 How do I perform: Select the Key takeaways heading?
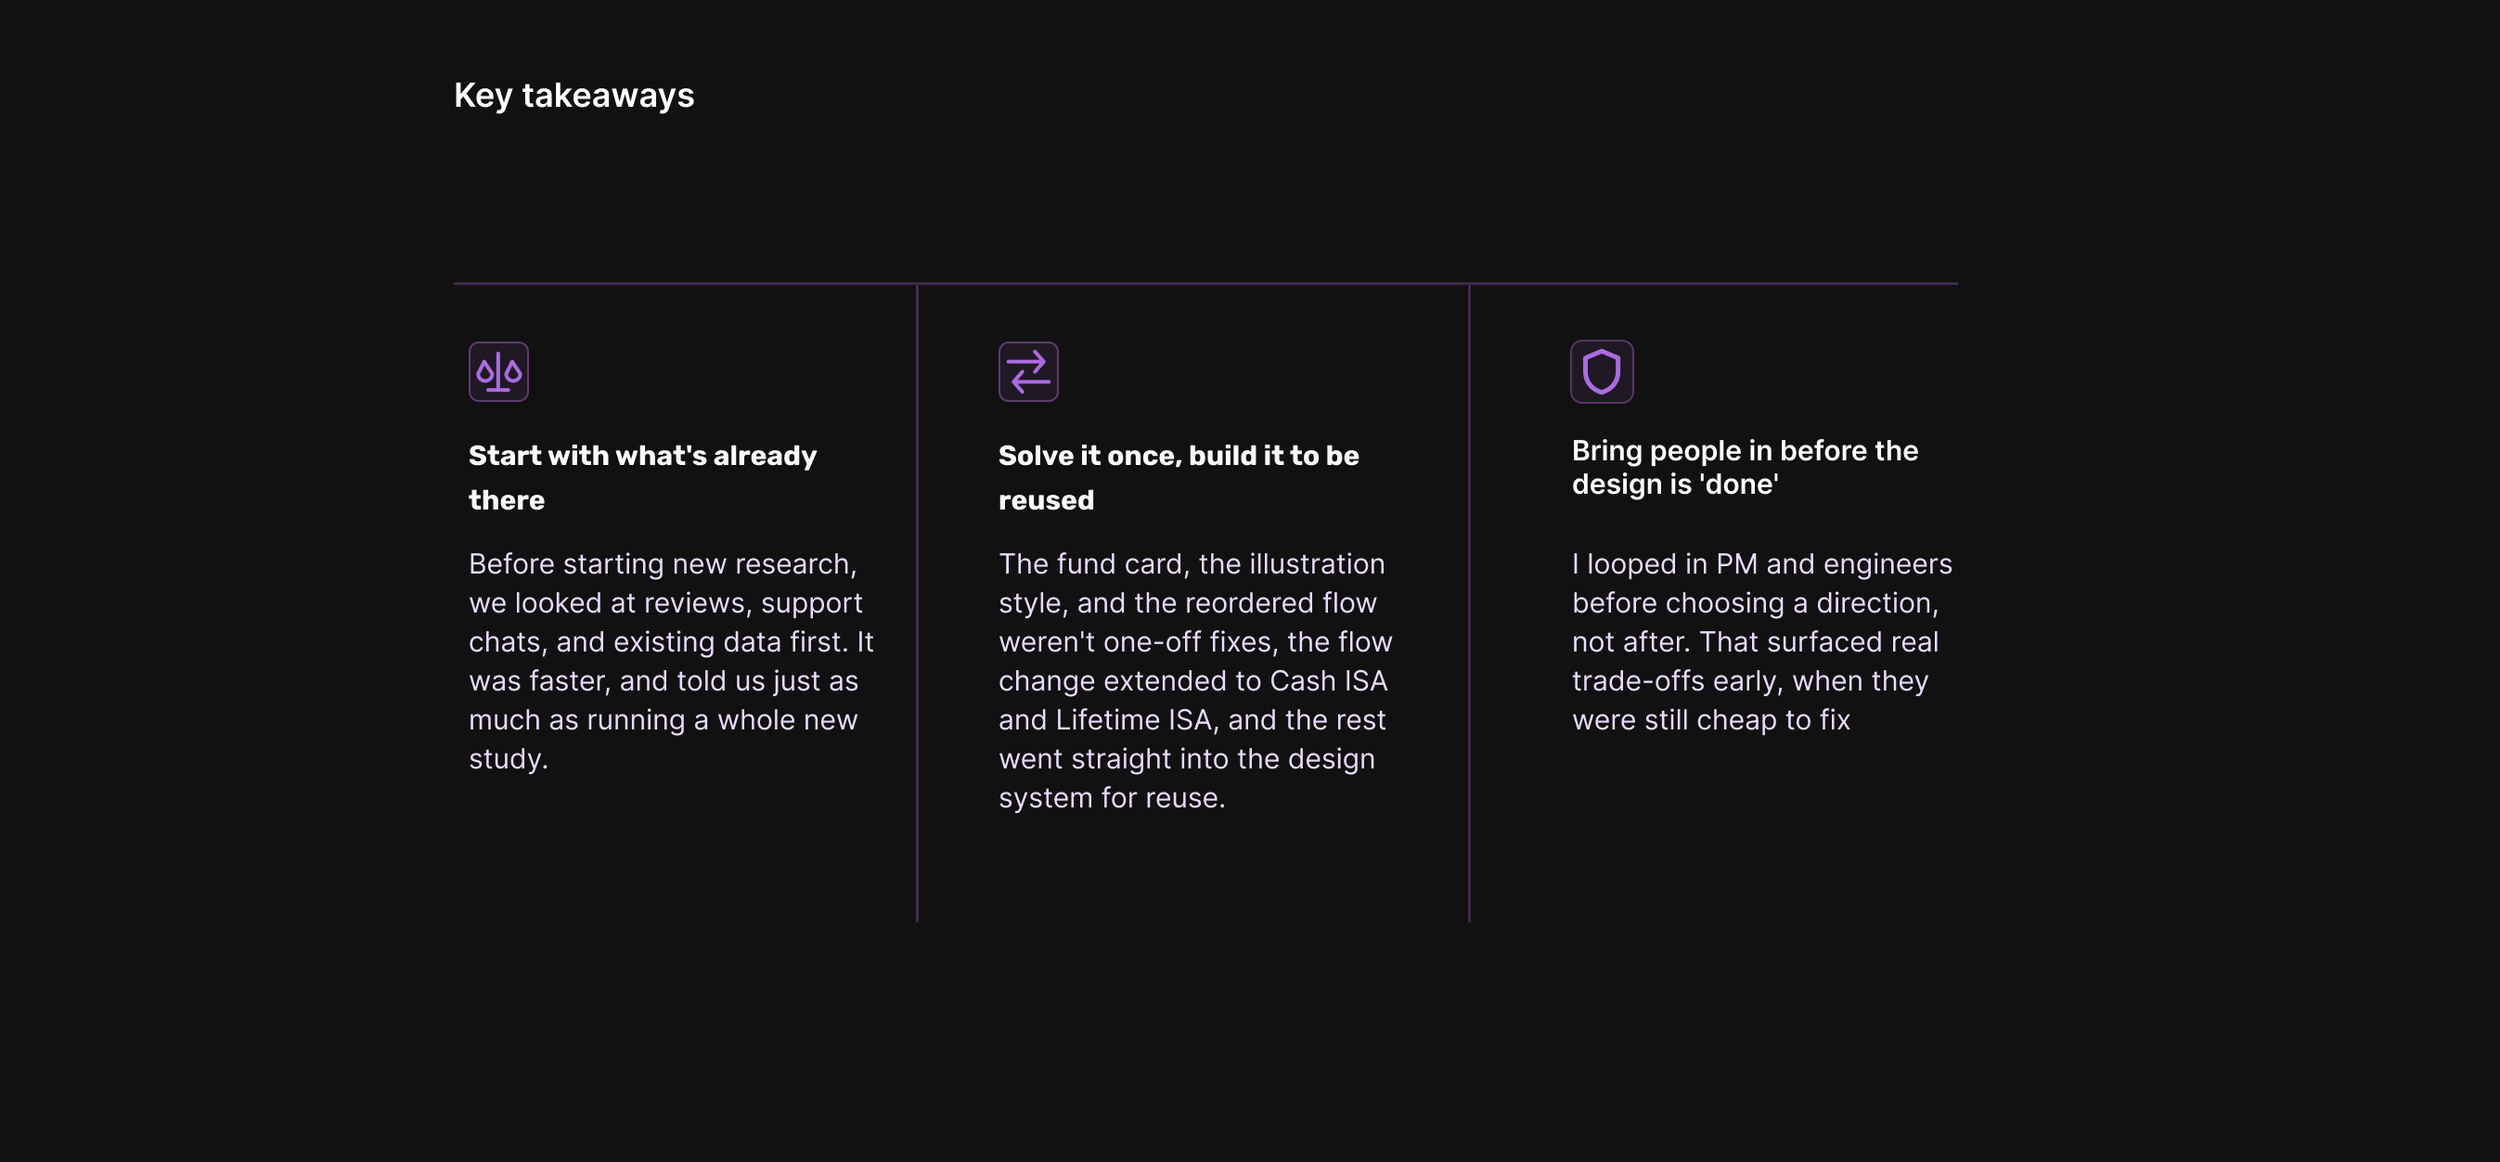[574, 96]
